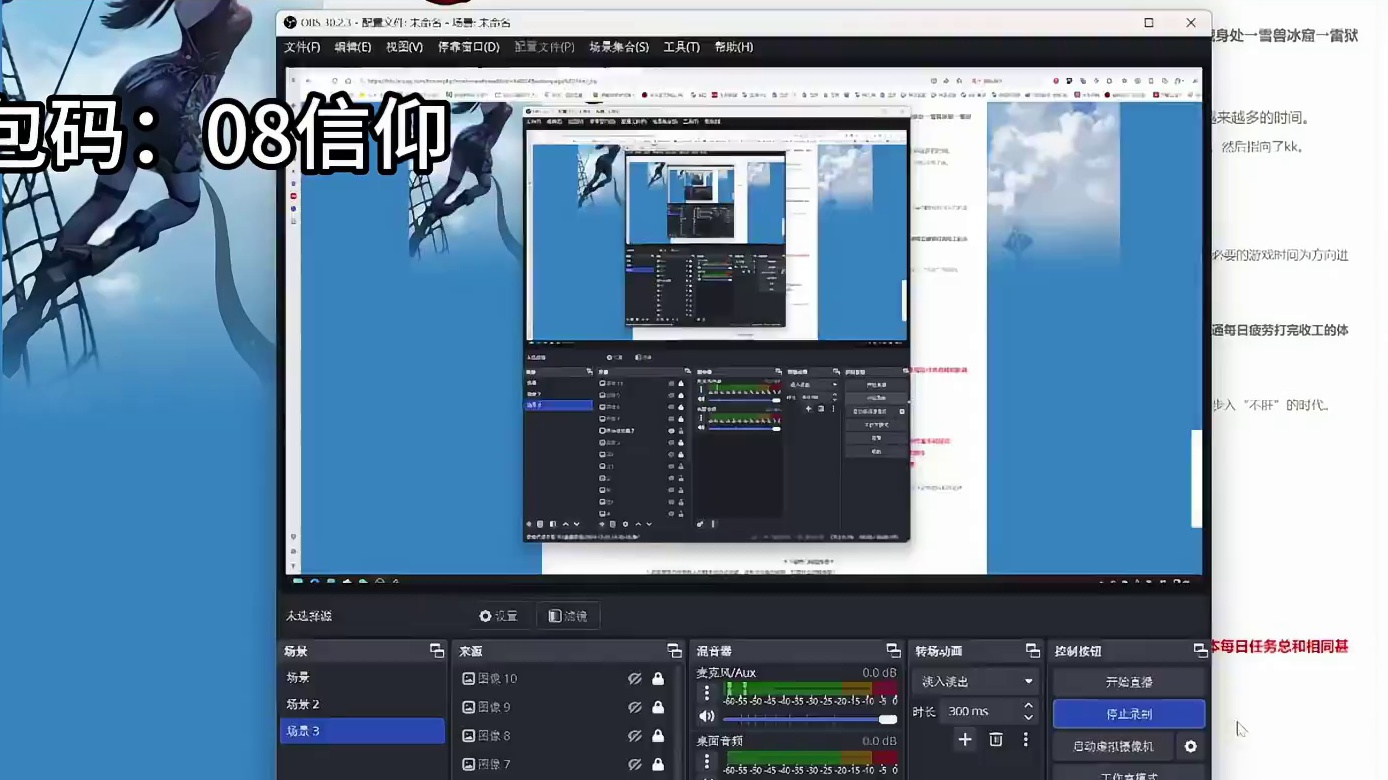Viewport: 1388px width, 780px height.
Task: Increase 时长 with the up stepper arrow
Action: tap(1029, 705)
